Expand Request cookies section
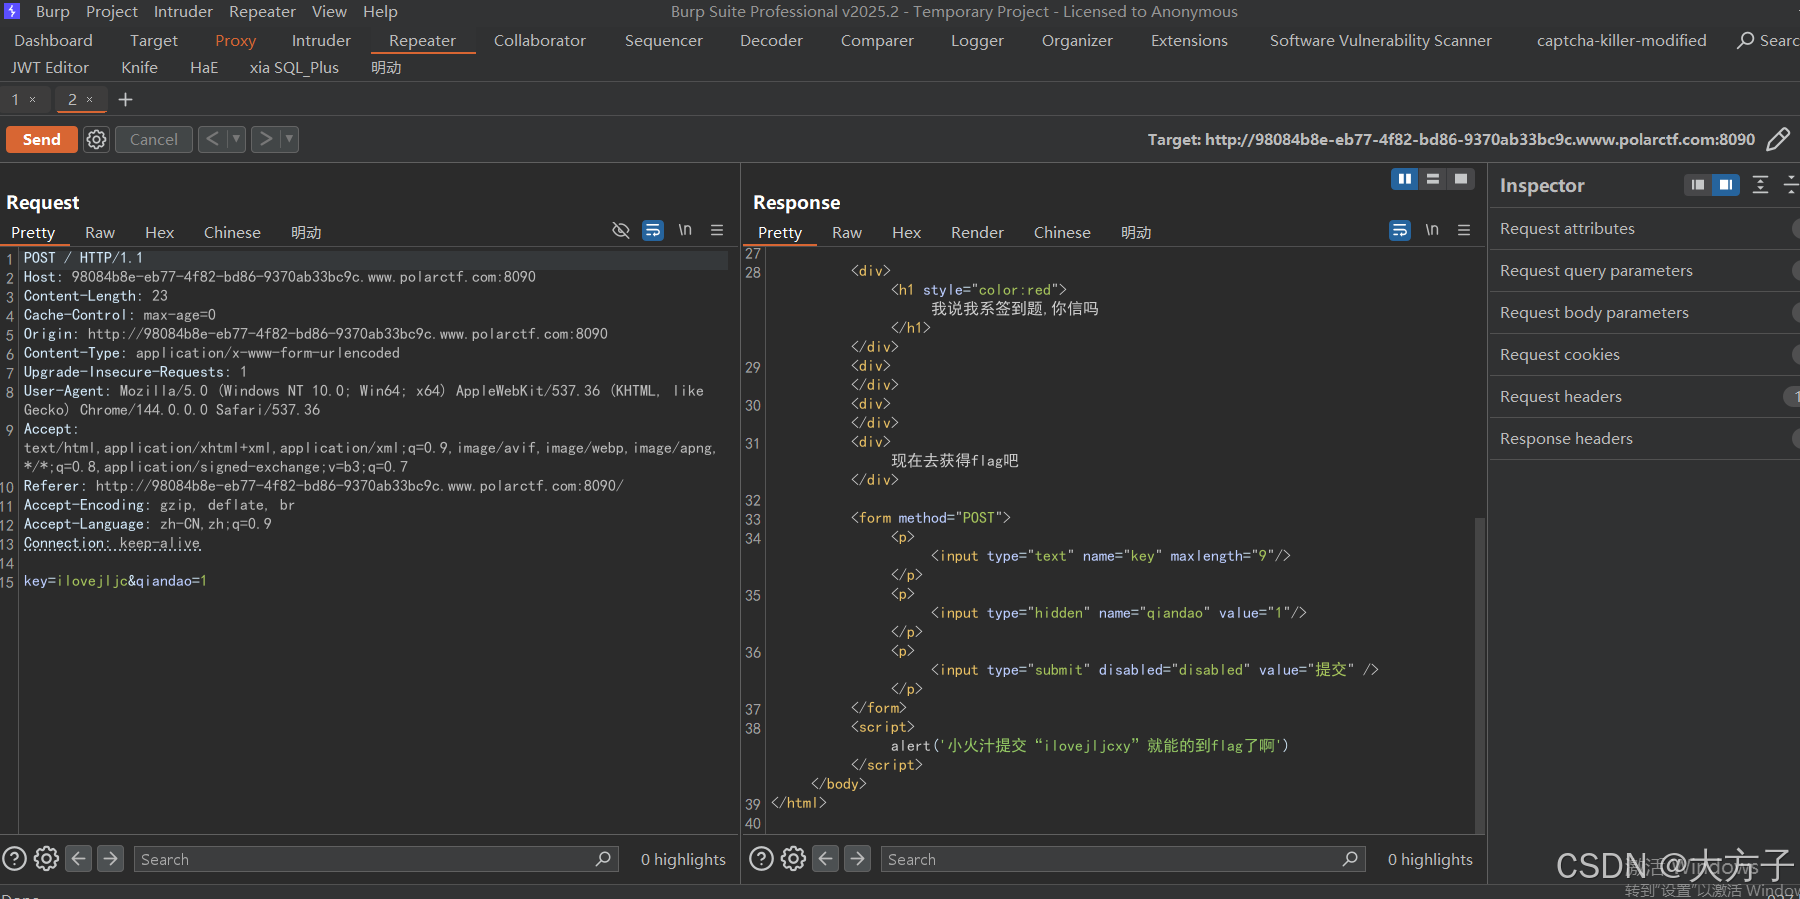 (1645, 355)
